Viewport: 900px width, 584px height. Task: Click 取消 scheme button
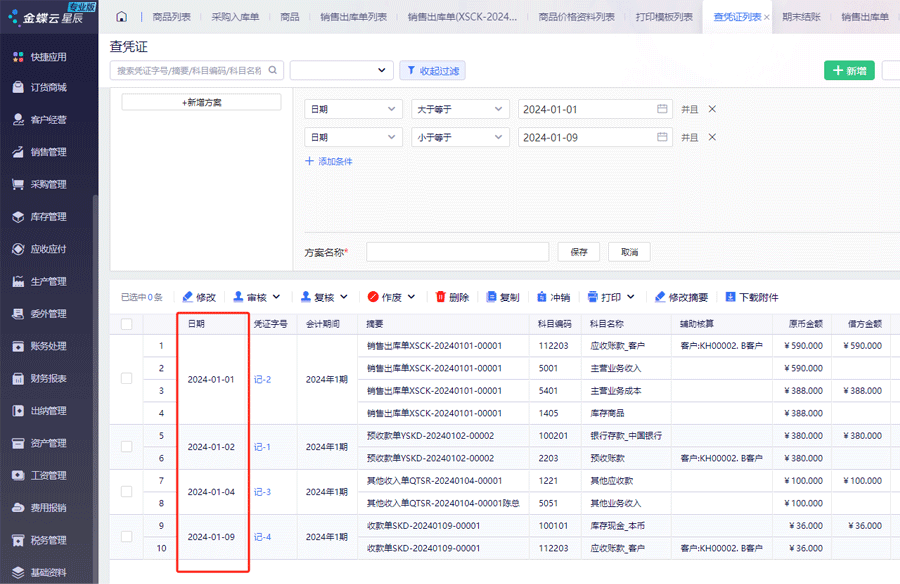629,252
